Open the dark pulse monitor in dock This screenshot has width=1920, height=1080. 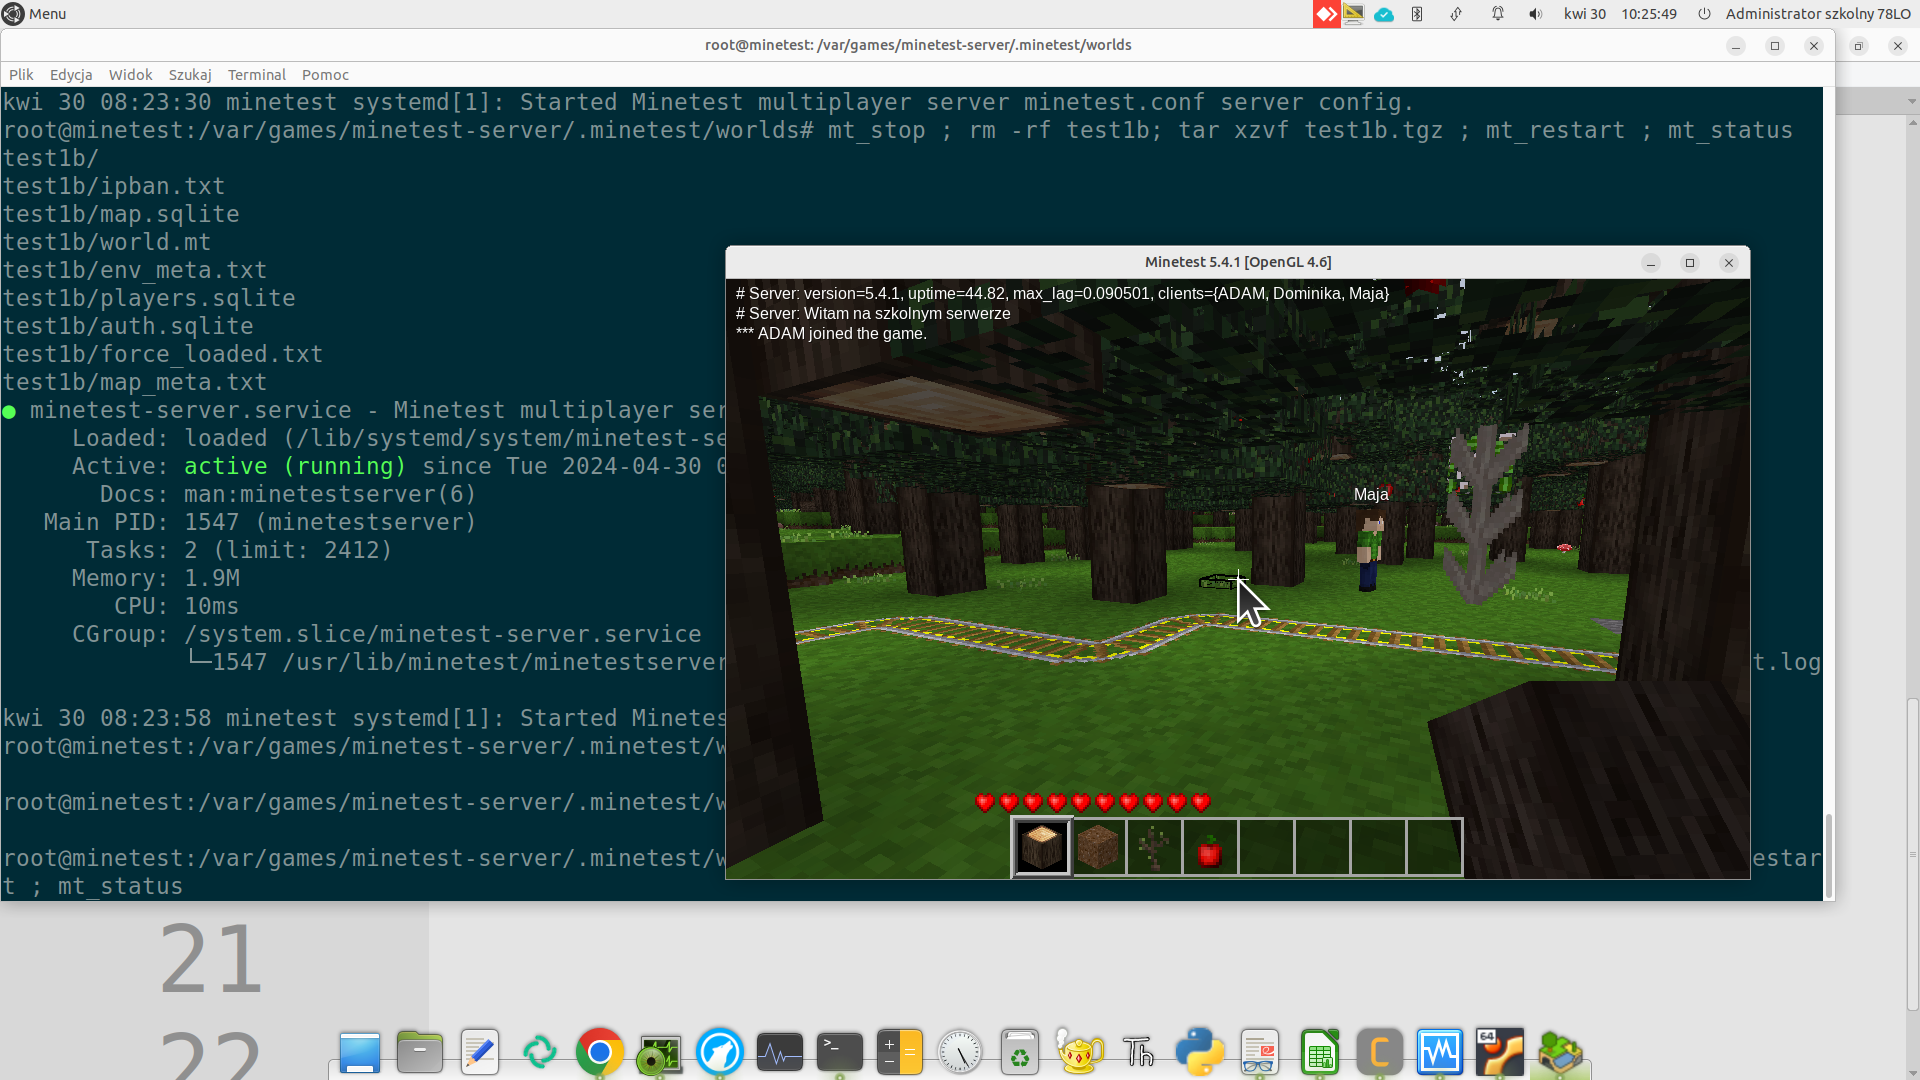tap(780, 1052)
